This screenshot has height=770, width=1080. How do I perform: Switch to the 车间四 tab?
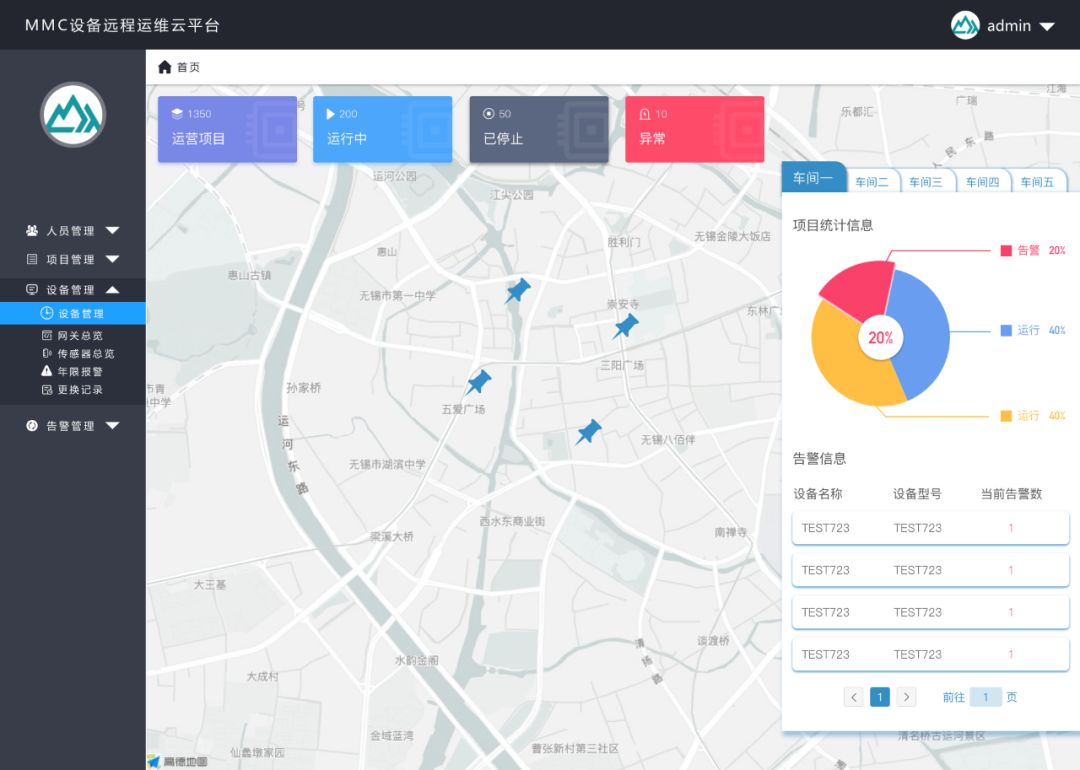coord(982,182)
